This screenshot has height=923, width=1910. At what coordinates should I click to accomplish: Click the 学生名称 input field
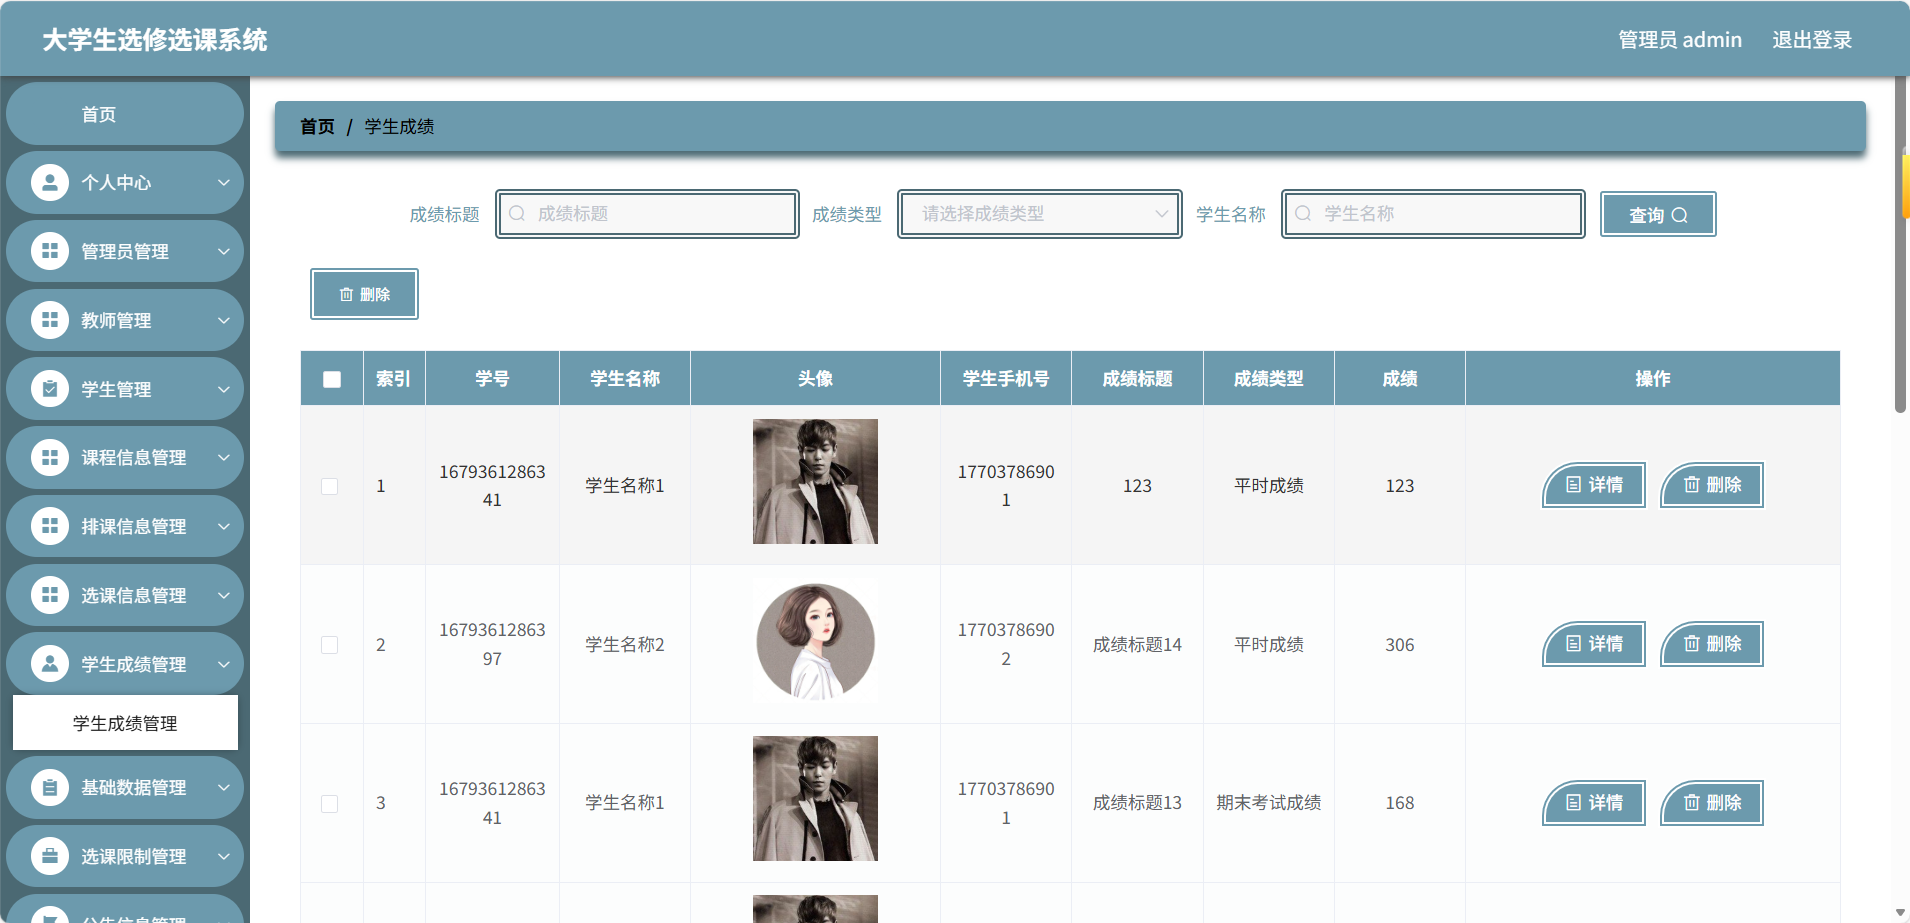pyautogui.click(x=1433, y=214)
